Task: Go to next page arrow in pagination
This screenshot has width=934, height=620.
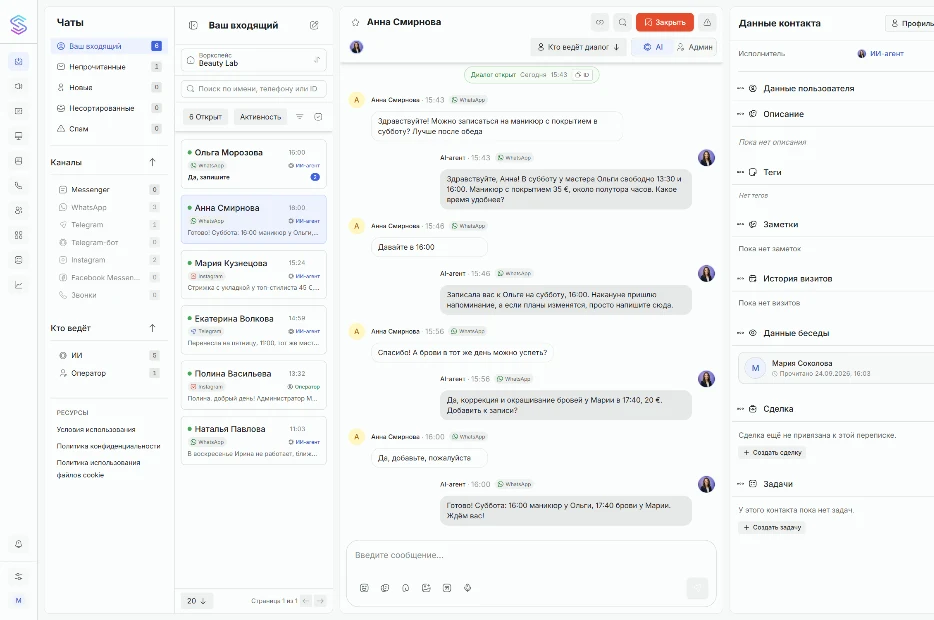Action: [x=320, y=601]
